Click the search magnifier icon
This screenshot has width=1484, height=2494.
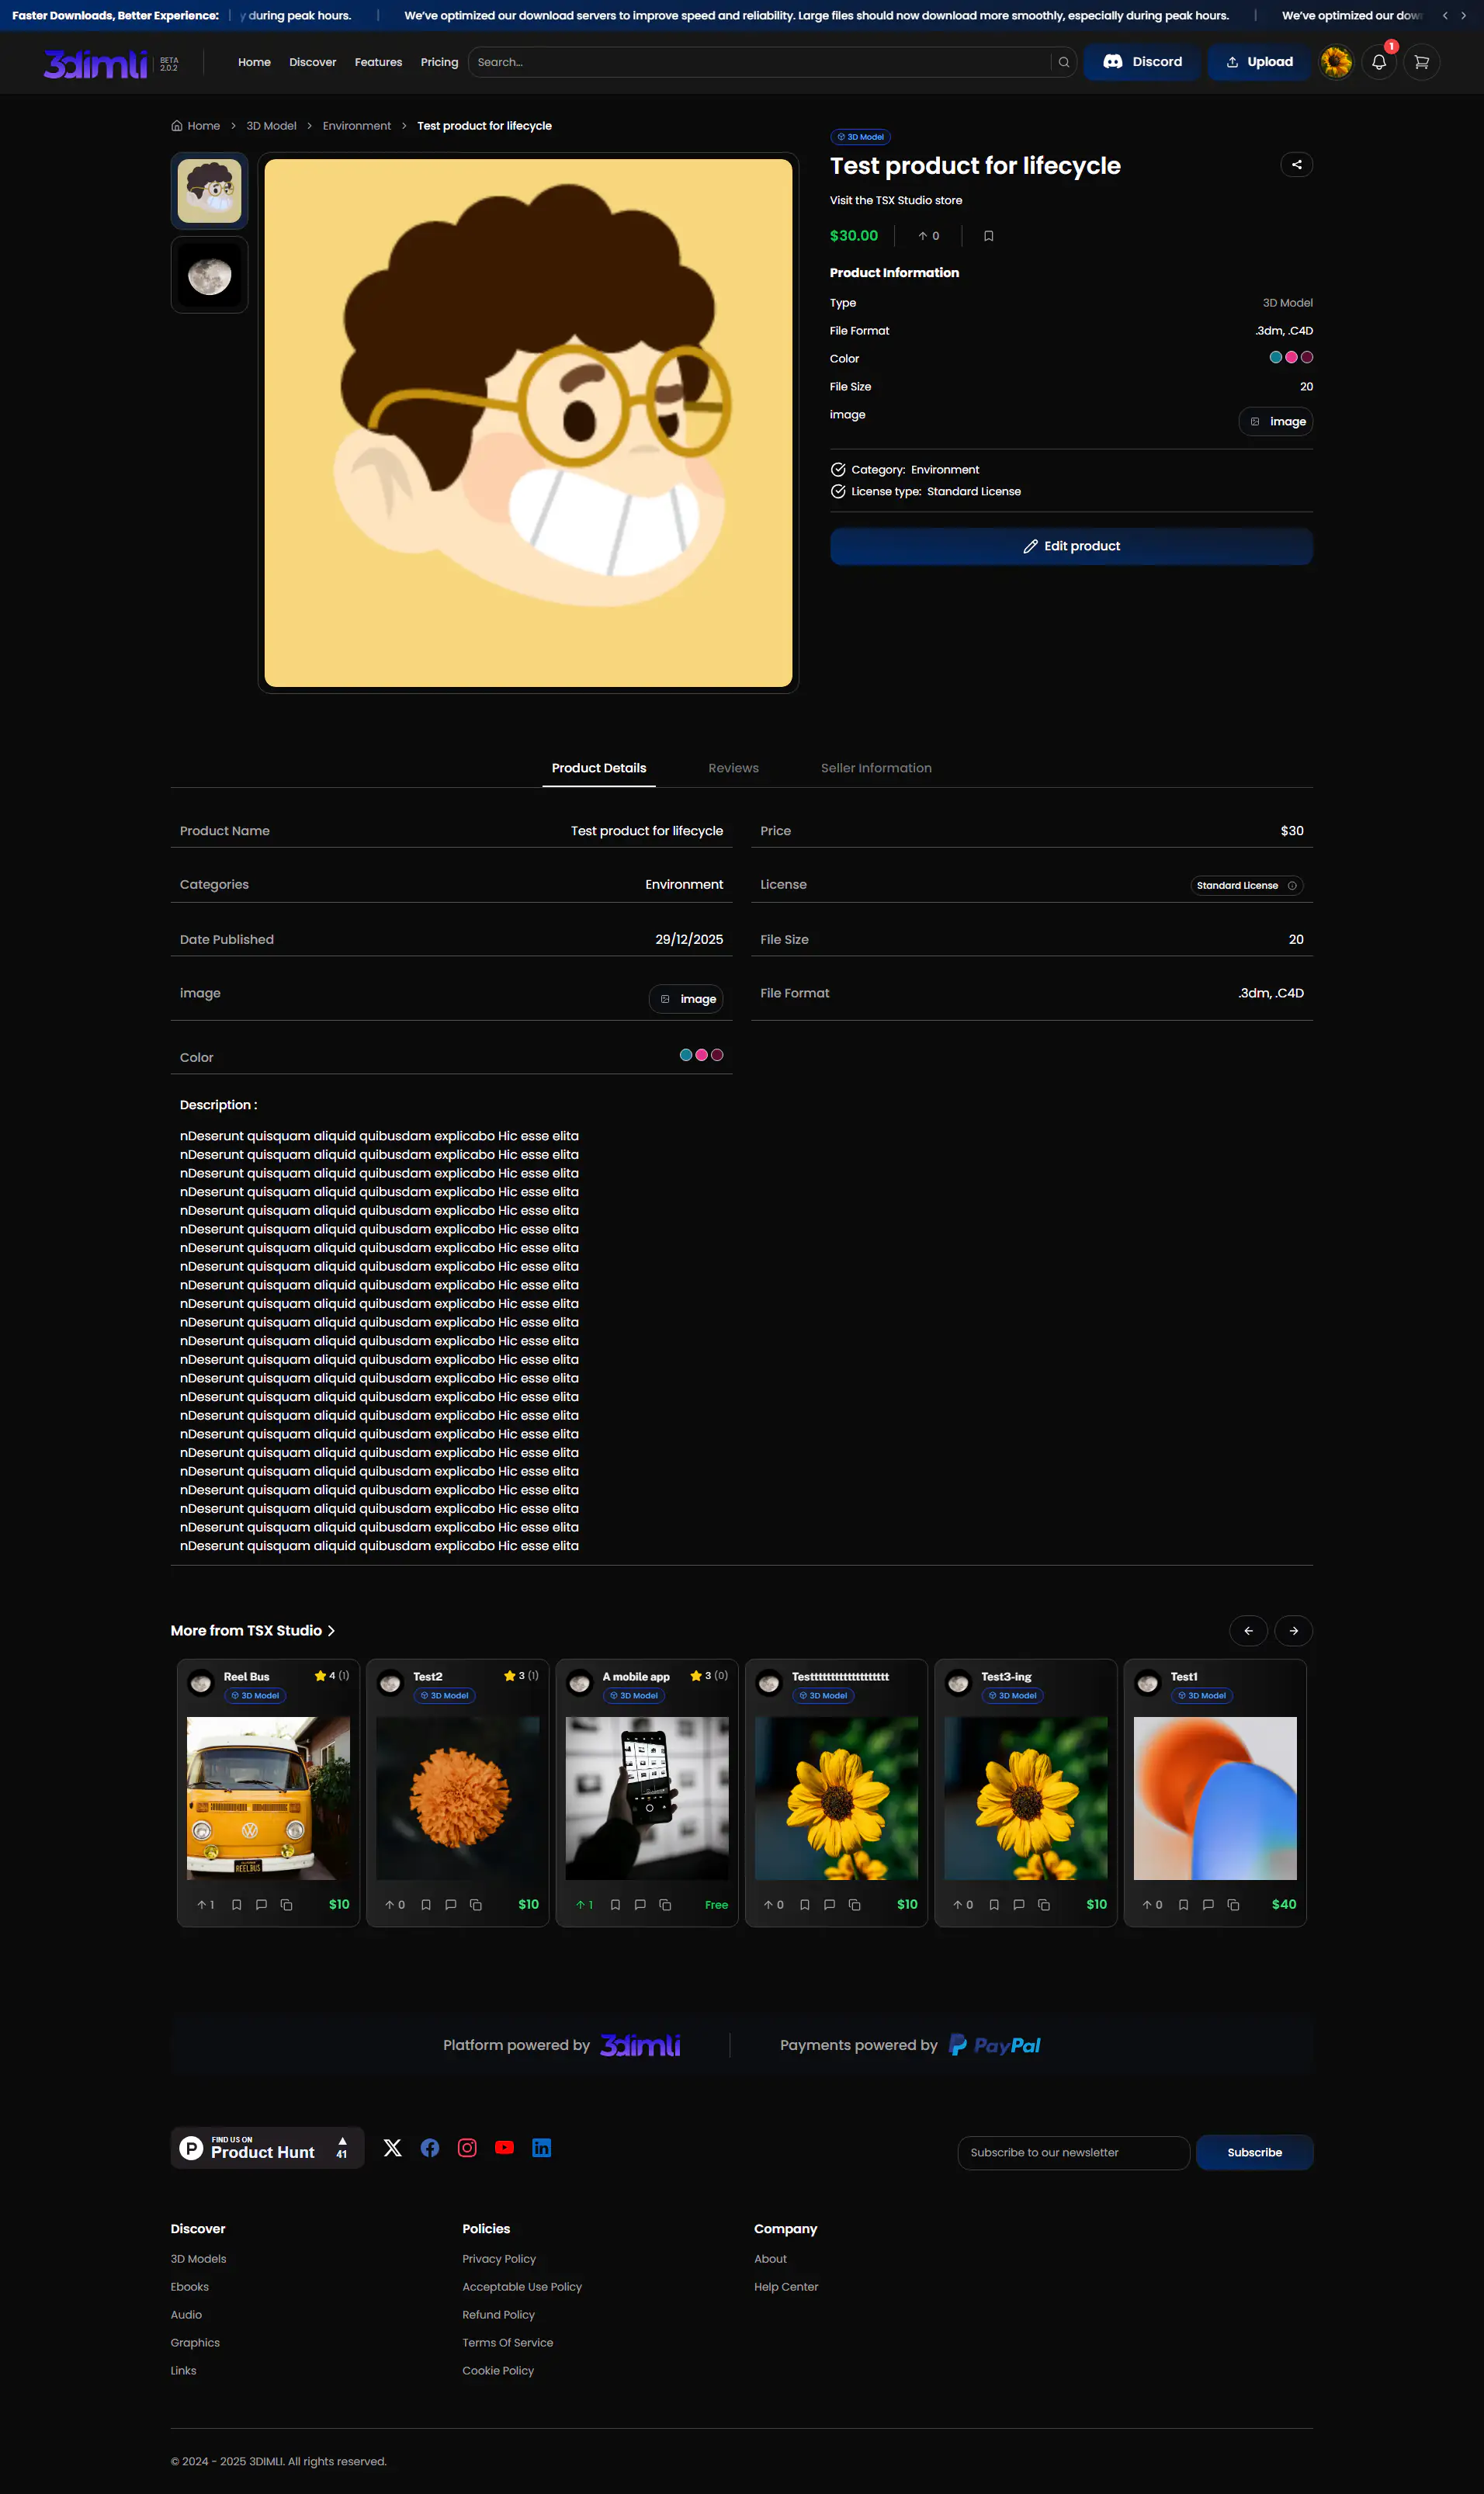[x=1063, y=62]
